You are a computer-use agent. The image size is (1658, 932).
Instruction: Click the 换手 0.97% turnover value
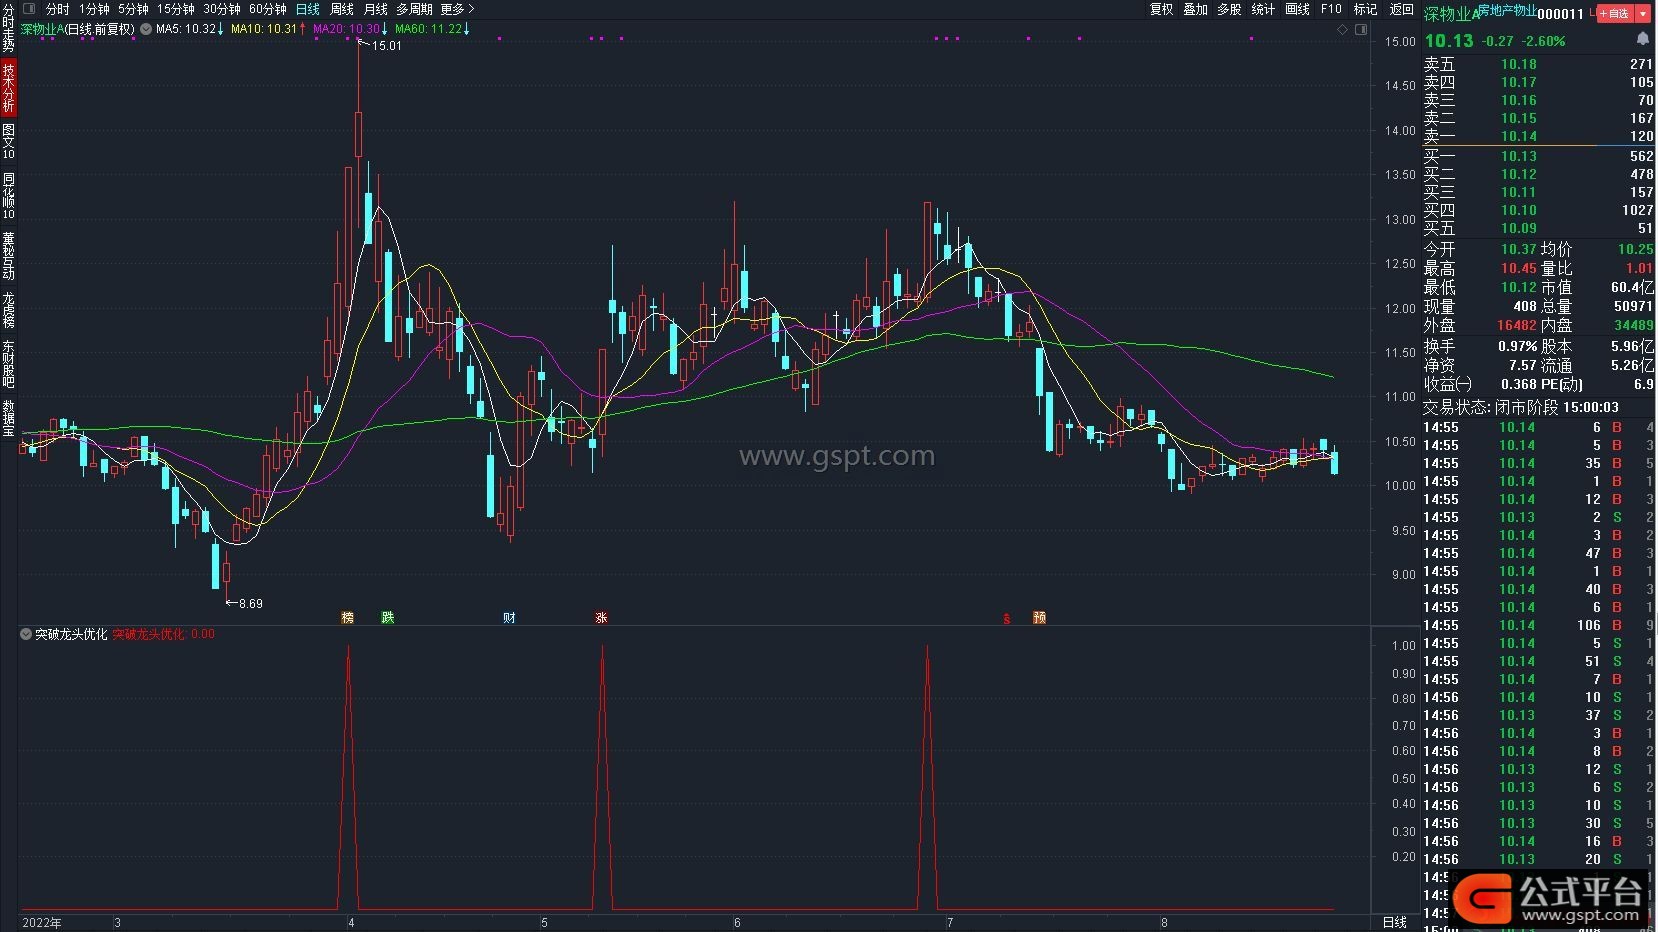(x=1518, y=346)
